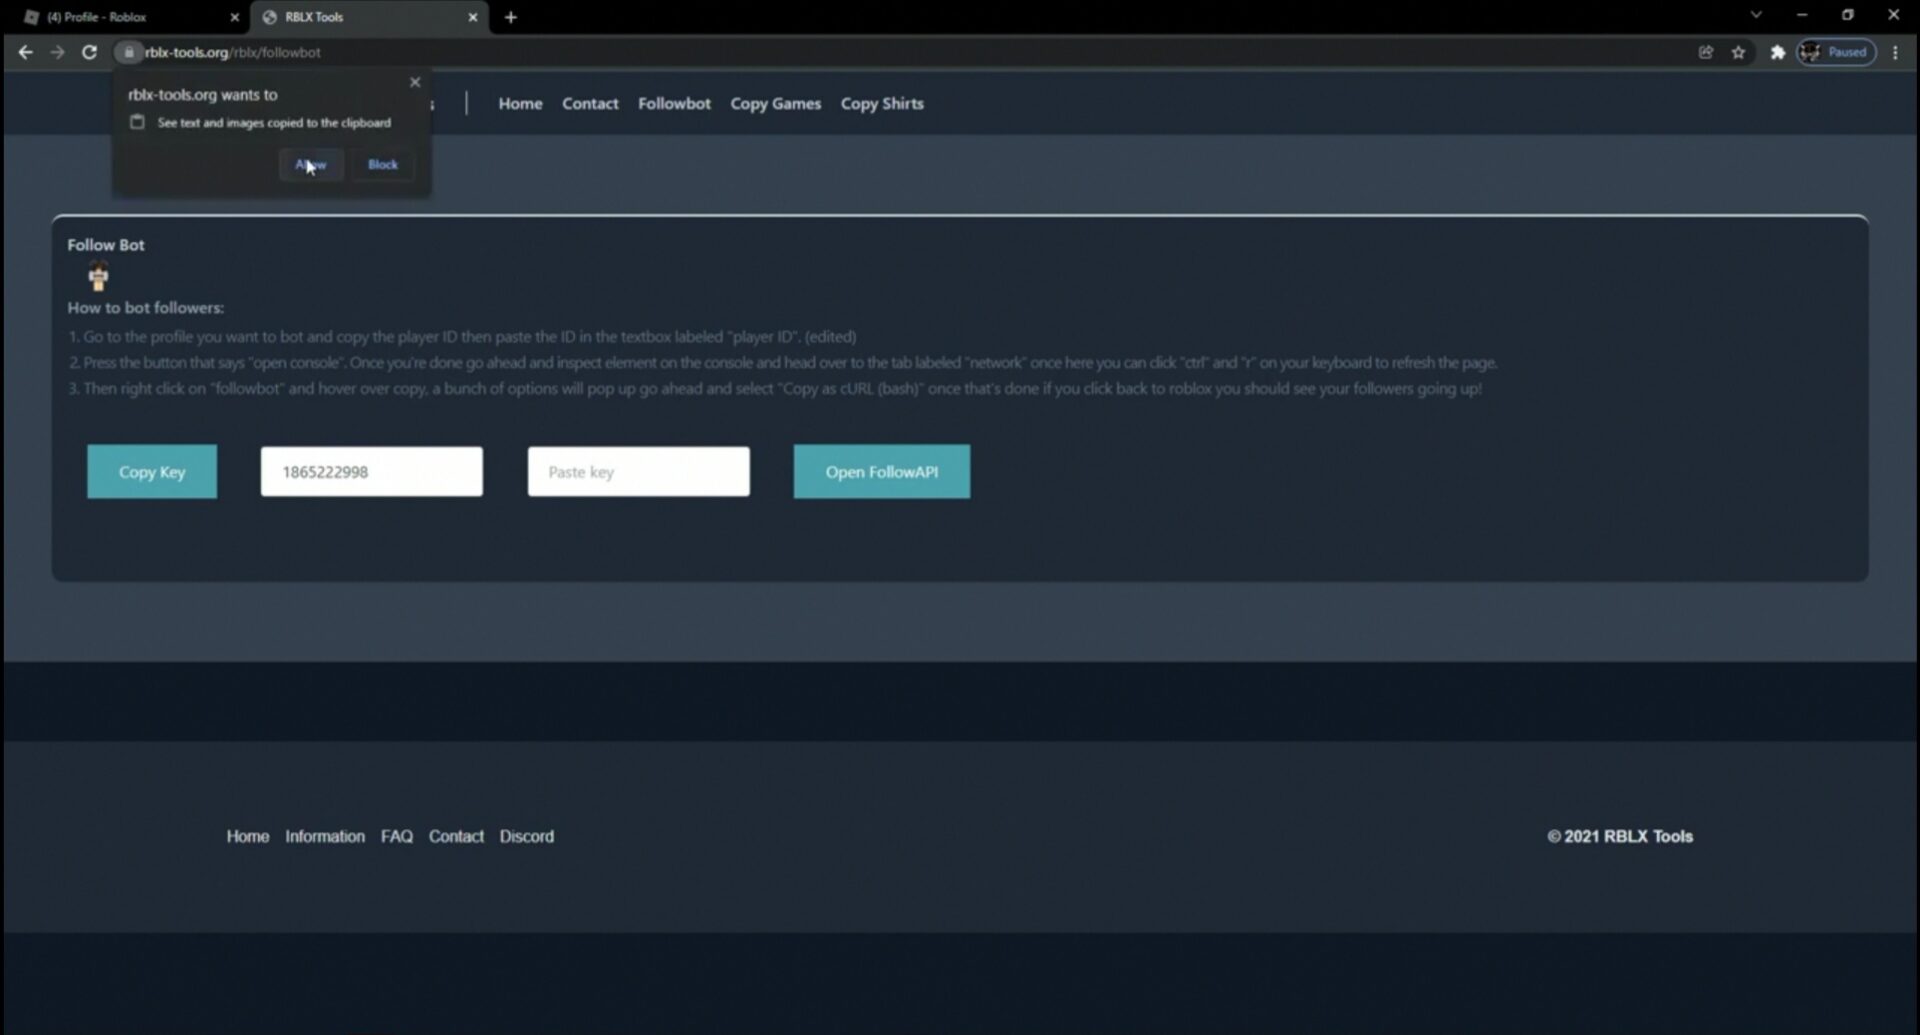This screenshot has height=1035, width=1920.
Task: Click the Copy Key button
Action: [x=151, y=471]
